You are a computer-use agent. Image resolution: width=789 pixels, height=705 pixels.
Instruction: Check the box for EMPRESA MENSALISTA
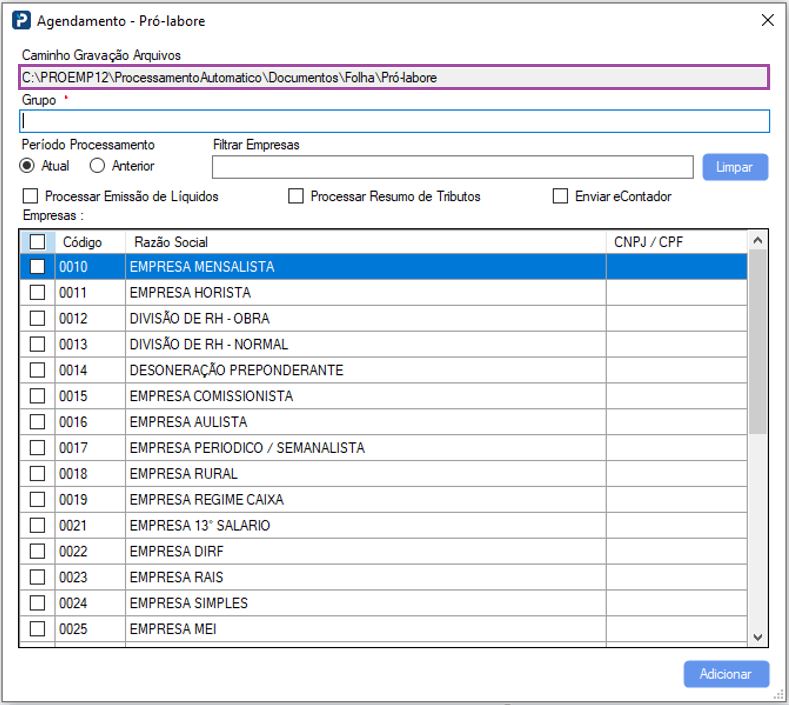coord(37,267)
